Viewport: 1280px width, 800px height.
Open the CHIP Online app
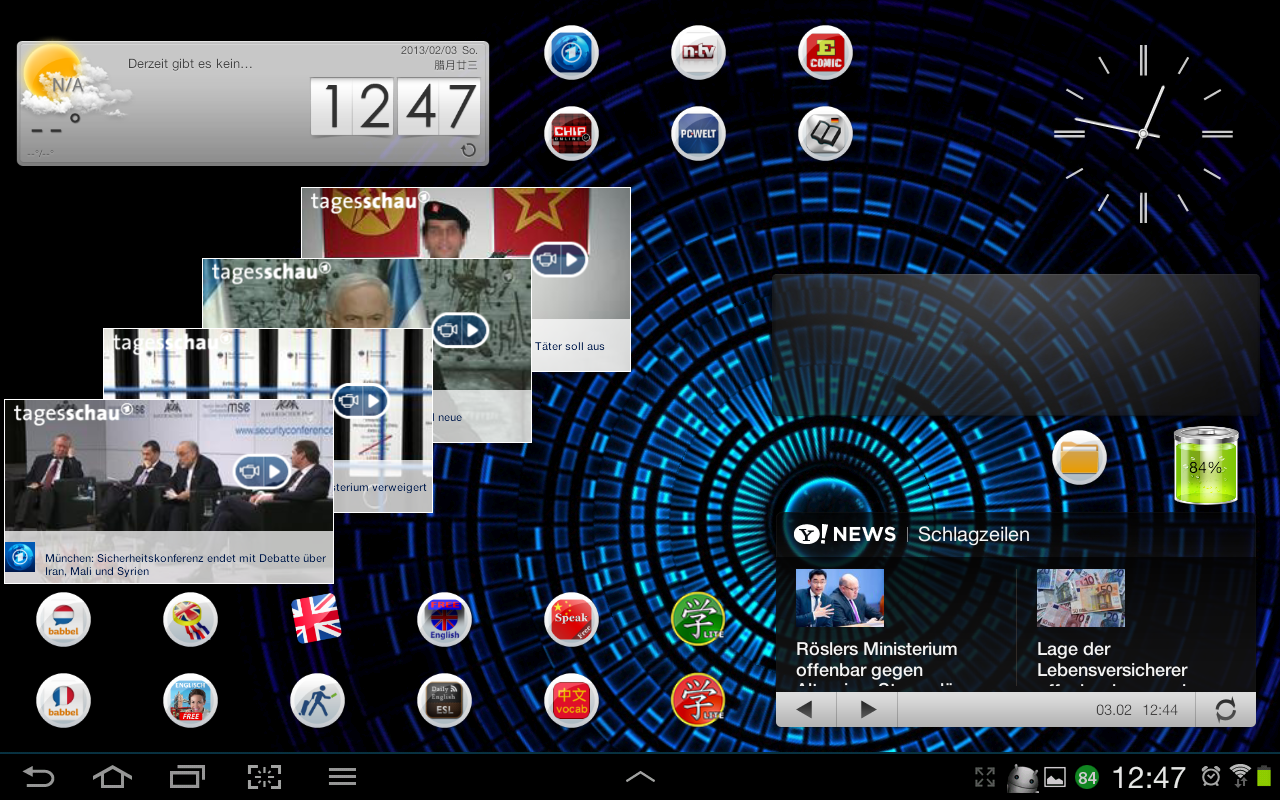click(x=571, y=133)
